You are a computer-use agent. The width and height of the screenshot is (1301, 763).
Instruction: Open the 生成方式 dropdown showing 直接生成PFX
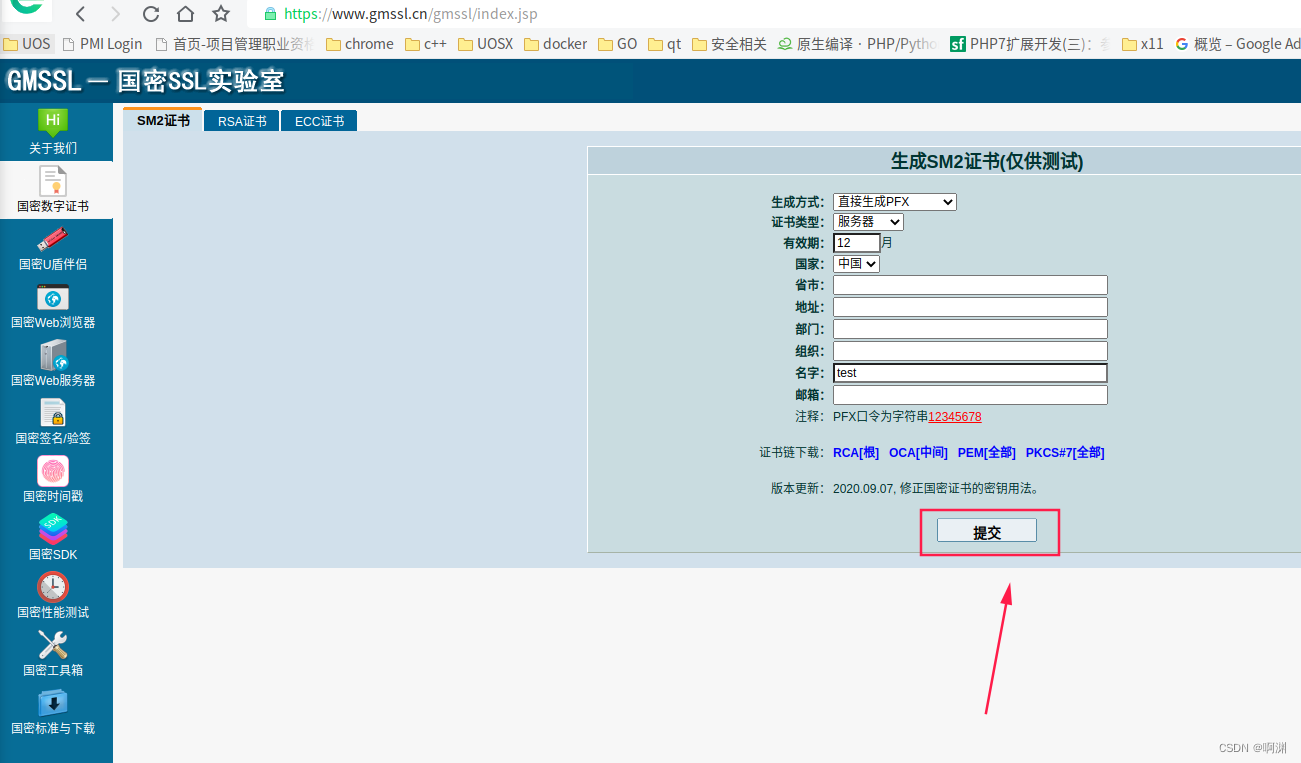click(x=894, y=201)
